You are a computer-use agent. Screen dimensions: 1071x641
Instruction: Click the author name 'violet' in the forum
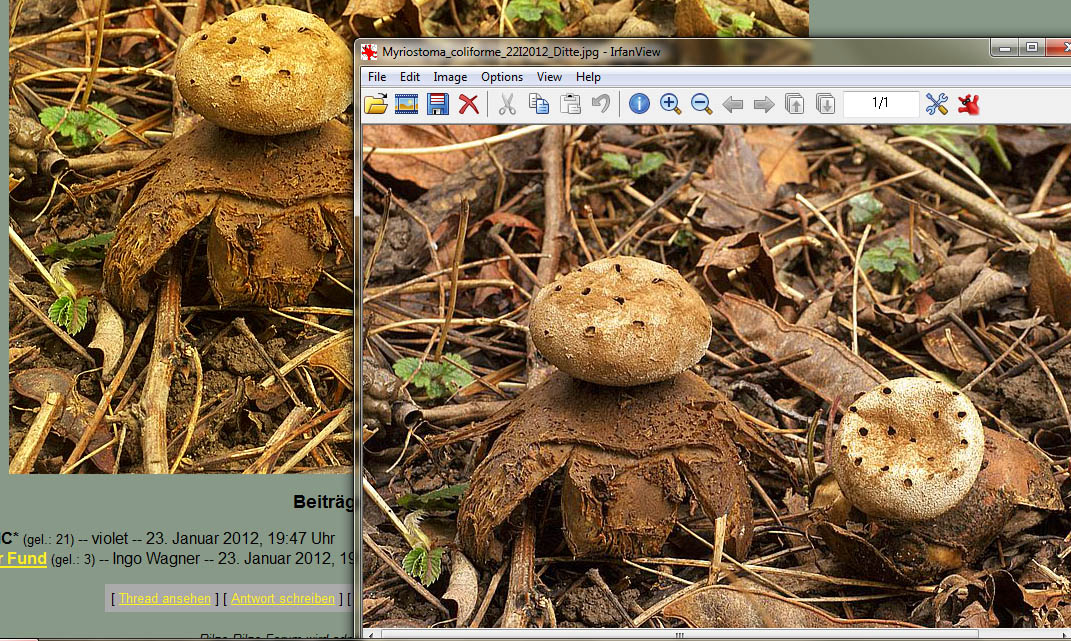coord(110,538)
